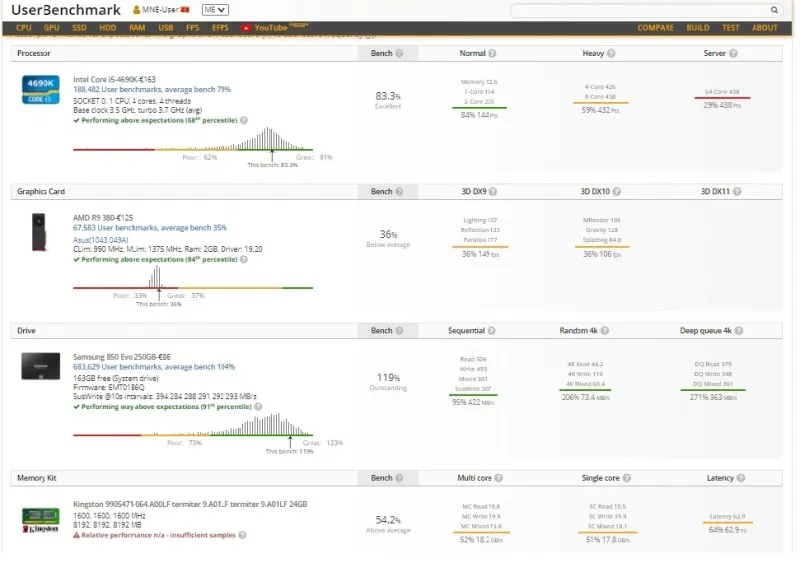Open the Asus(1043 049A) link
800x572 pixels.
[x=101, y=240]
